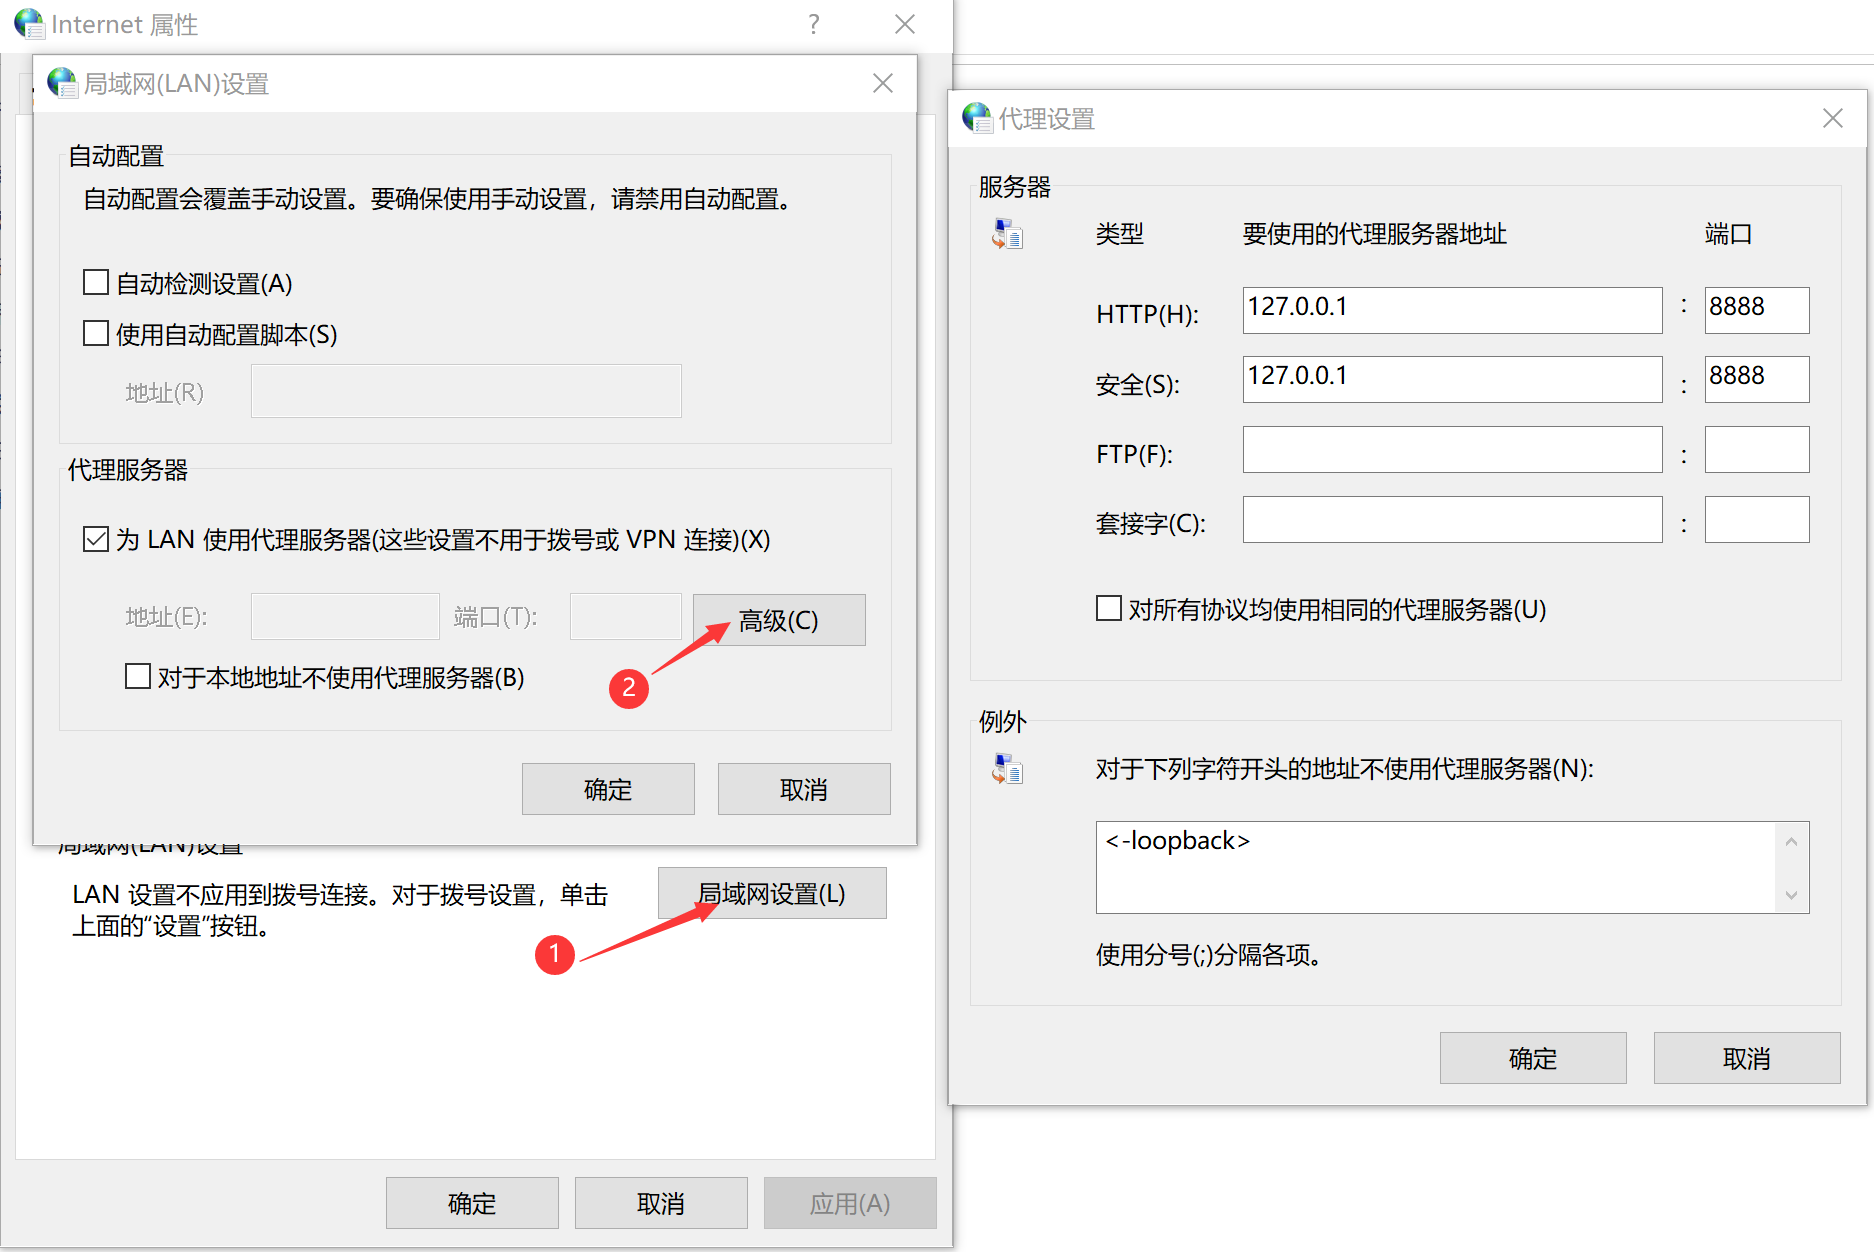Close the 代理设置 dialog with X
1874x1252 pixels.
coord(1832,118)
